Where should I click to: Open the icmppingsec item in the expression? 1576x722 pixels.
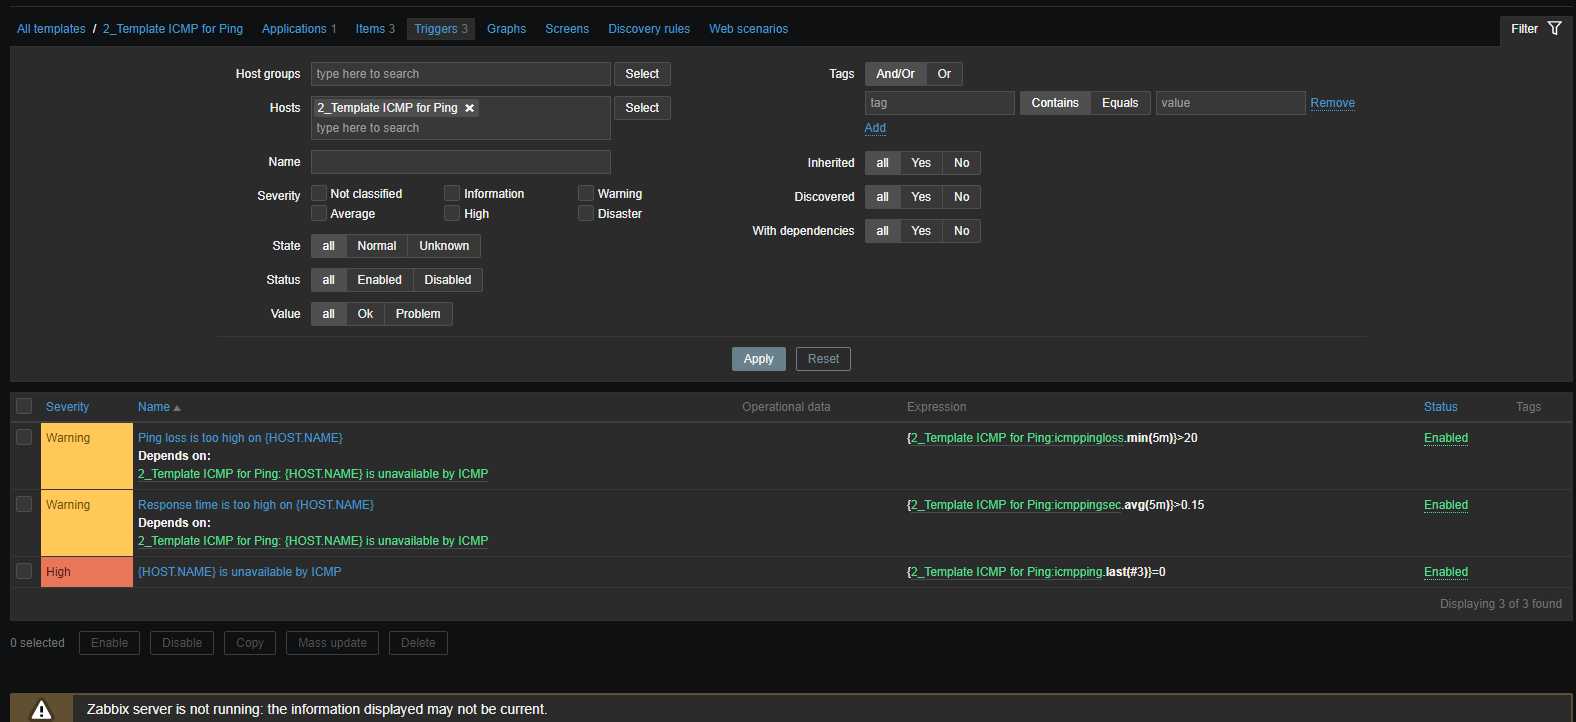point(1016,505)
